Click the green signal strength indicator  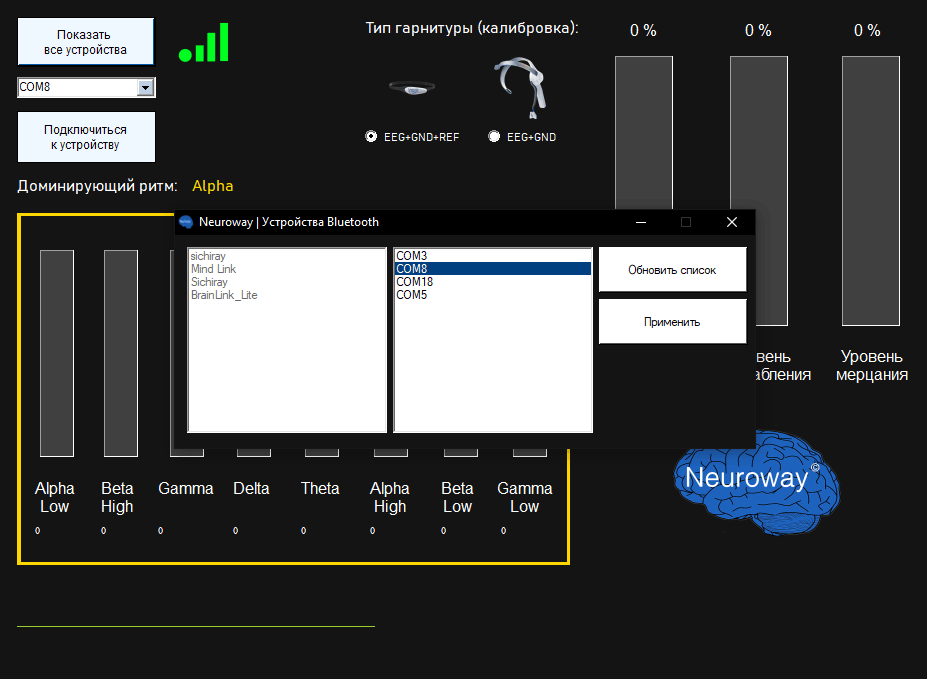click(203, 42)
